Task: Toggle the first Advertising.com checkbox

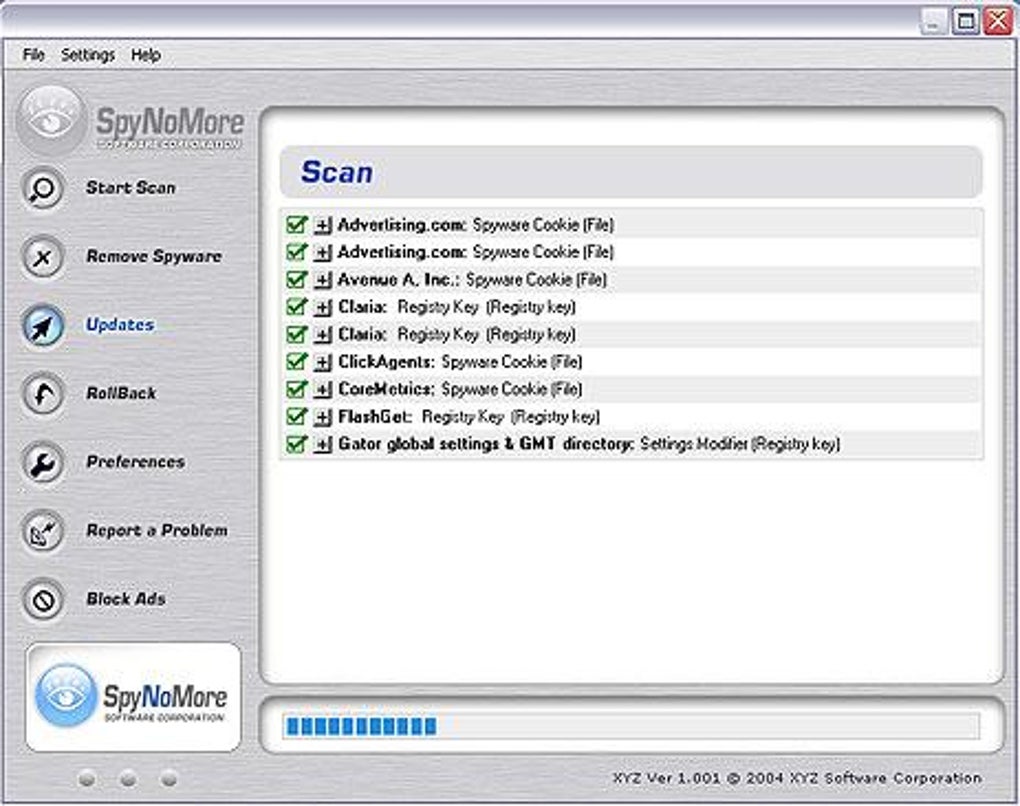Action: coord(296,224)
